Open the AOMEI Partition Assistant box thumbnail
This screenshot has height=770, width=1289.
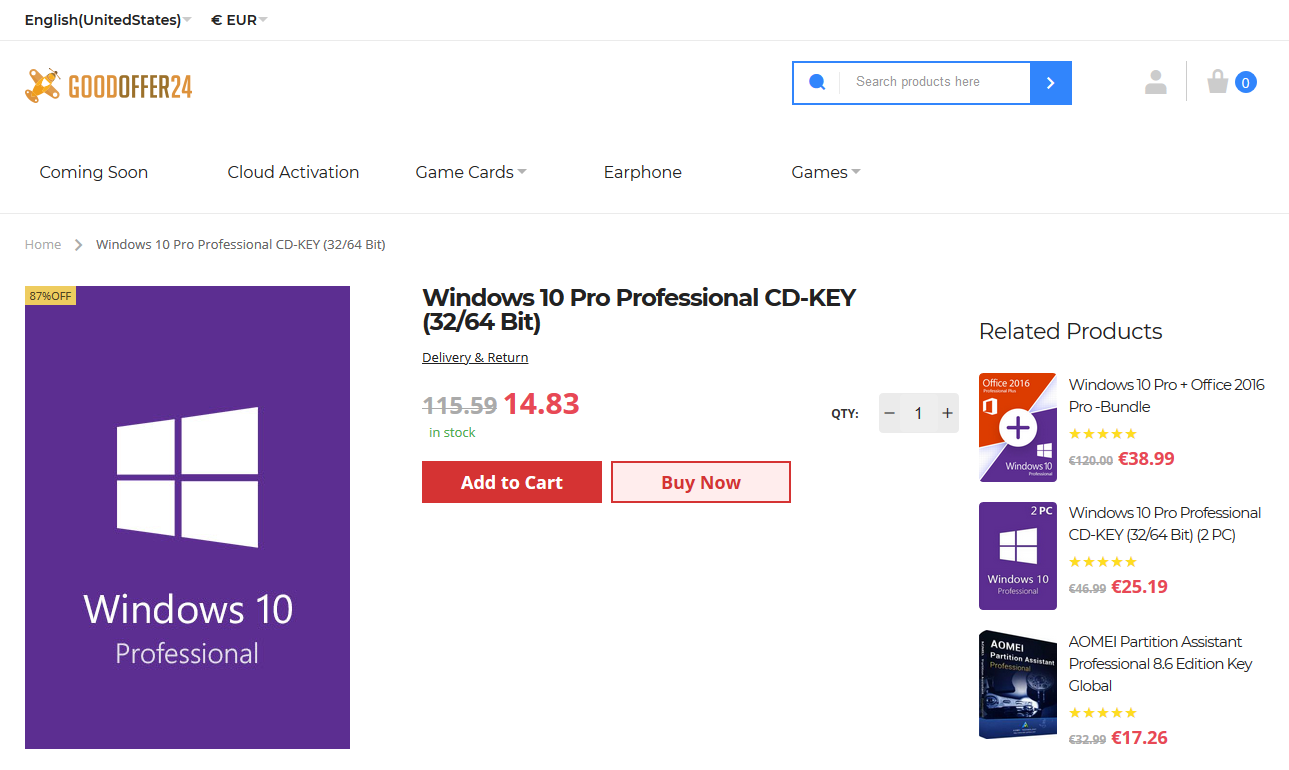click(1018, 685)
